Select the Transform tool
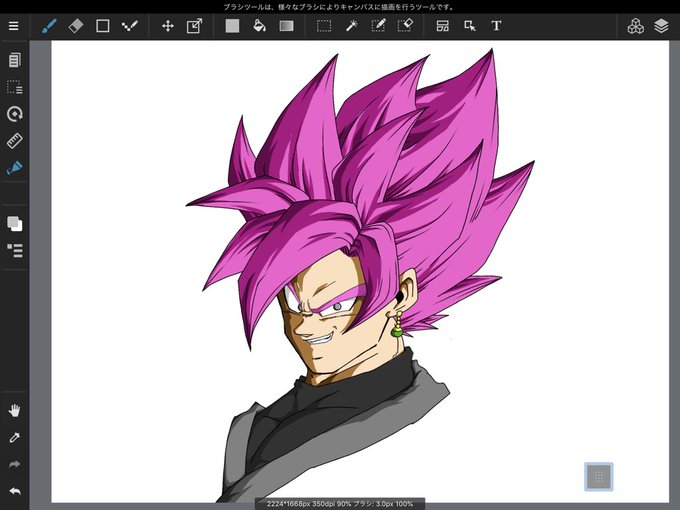680x510 pixels. tap(194, 26)
